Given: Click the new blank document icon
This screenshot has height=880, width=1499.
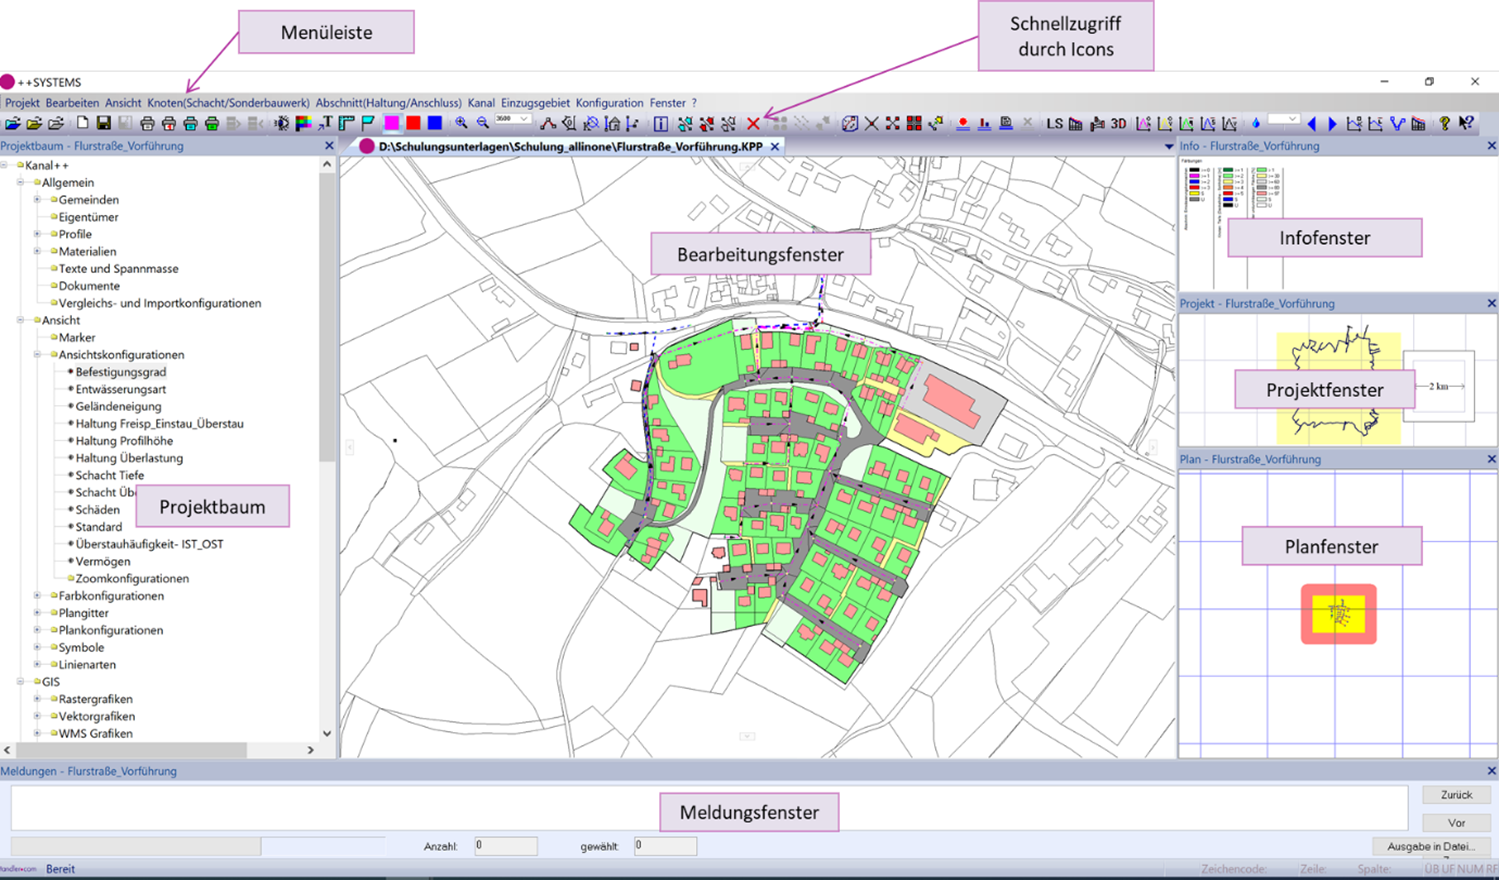Looking at the screenshot, I should click(x=82, y=123).
